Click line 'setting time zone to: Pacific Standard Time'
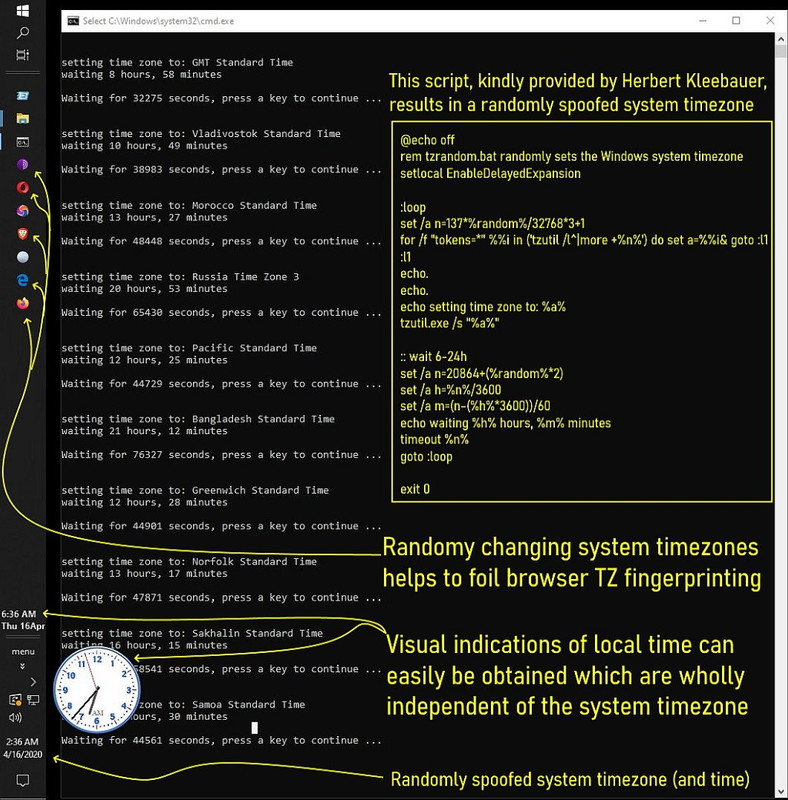Image resolution: width=788 pixels, height=800 pixels. click(189, 348)
